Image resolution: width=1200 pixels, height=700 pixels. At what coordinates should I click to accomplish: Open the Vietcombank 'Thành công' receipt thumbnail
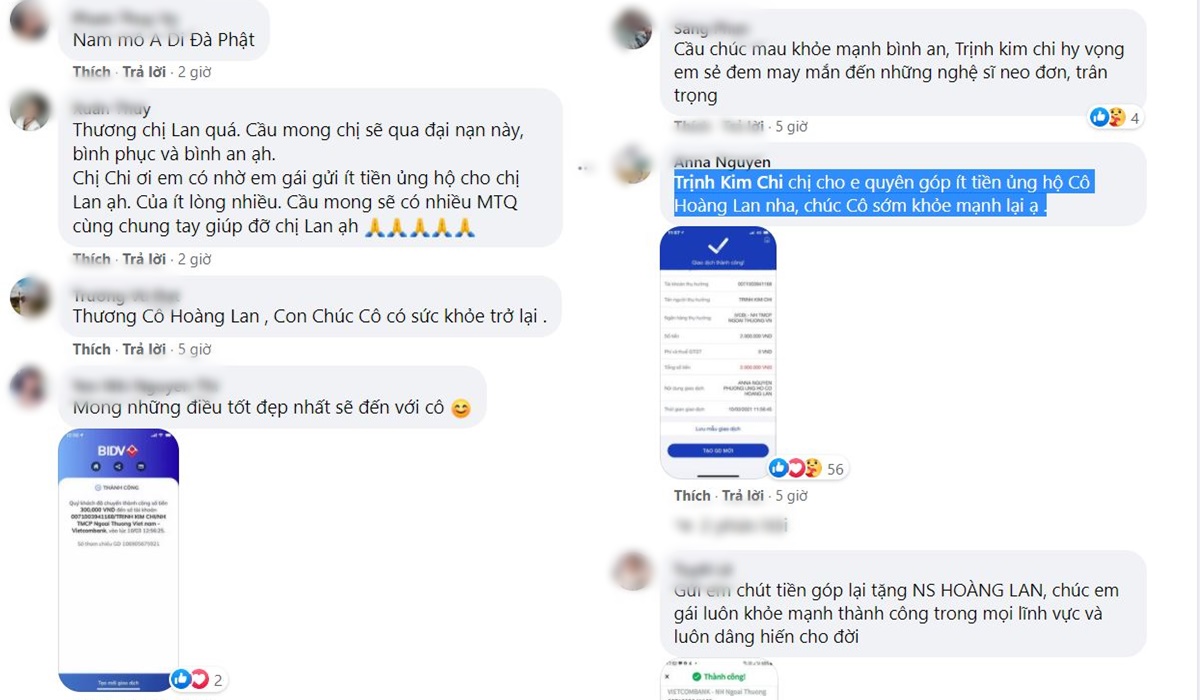pyautogui.click(x=719, y=680)
